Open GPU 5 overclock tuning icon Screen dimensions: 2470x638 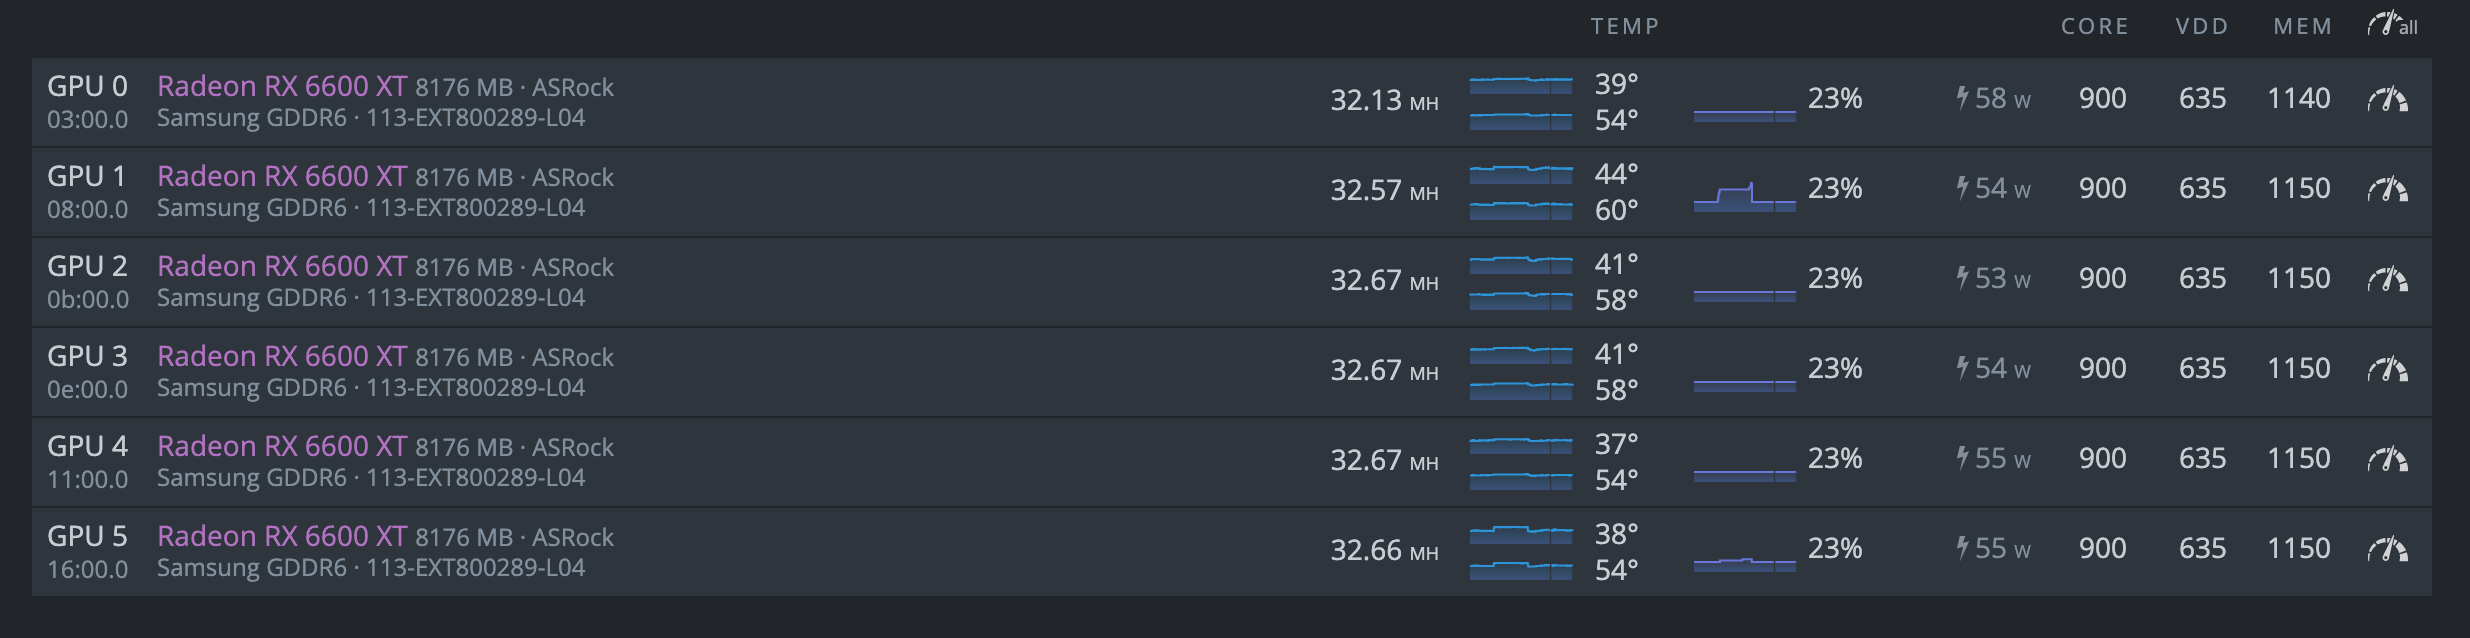(2387, 549)
